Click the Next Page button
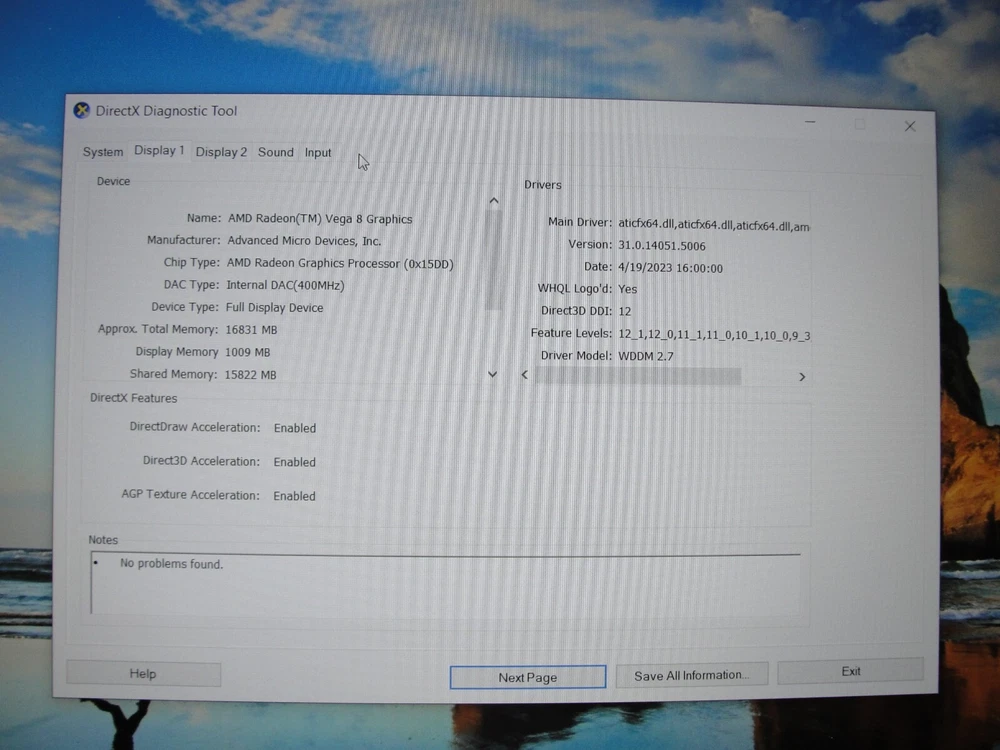Viewport: 1000px width, 750px height. [527, 677]
